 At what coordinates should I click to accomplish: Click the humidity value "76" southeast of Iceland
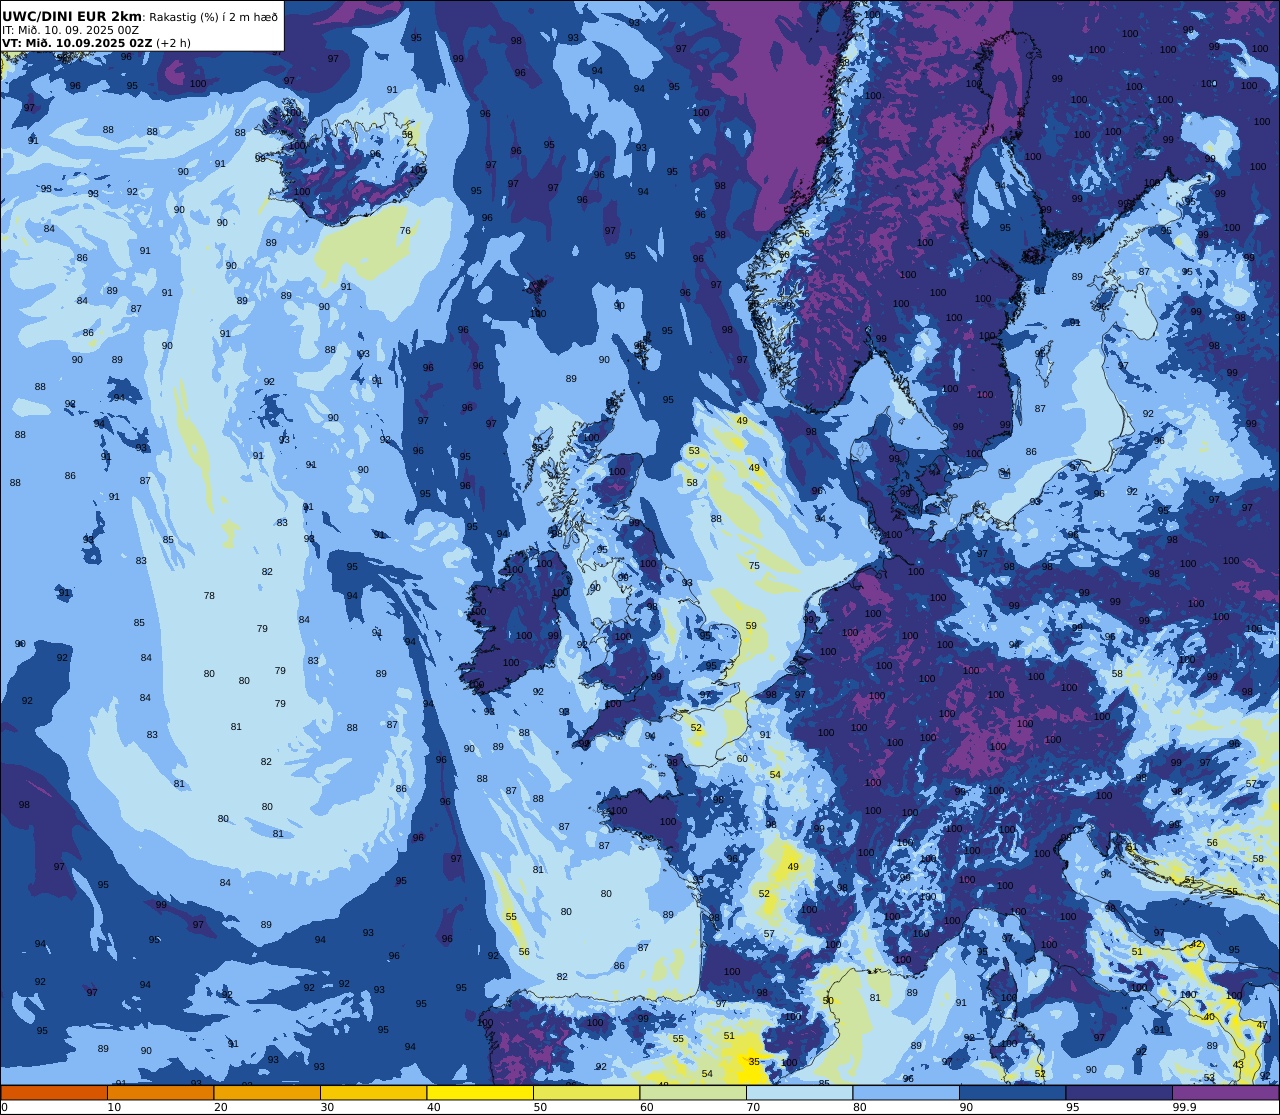(x=405, y=231)
